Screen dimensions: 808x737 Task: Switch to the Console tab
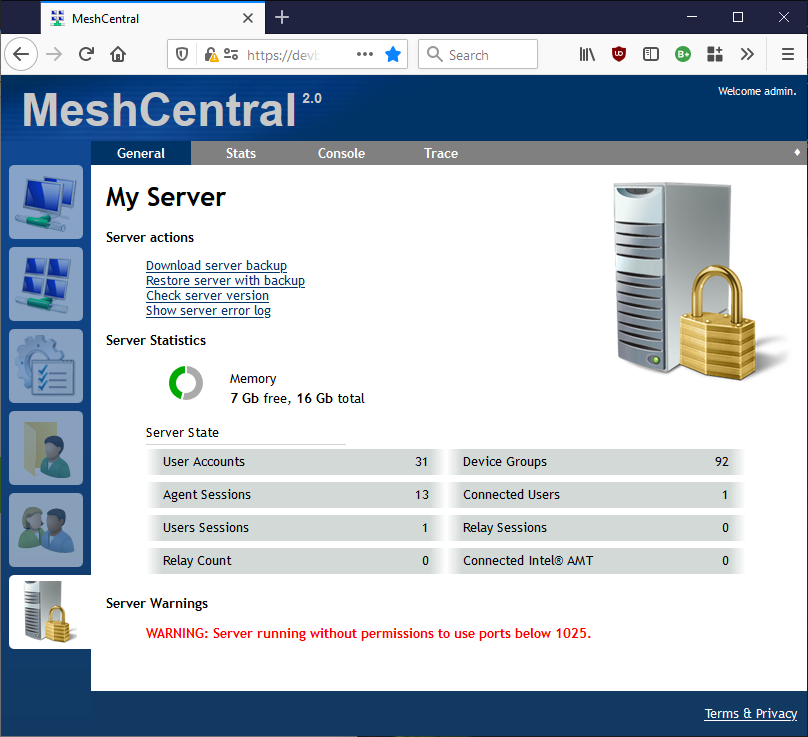coord(341,153)
